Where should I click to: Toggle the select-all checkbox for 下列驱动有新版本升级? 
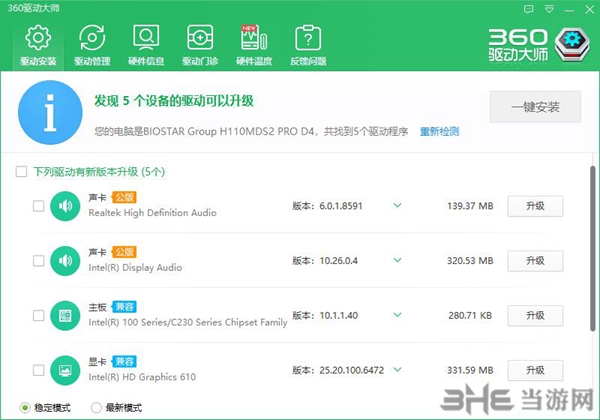tap(21, 171)
